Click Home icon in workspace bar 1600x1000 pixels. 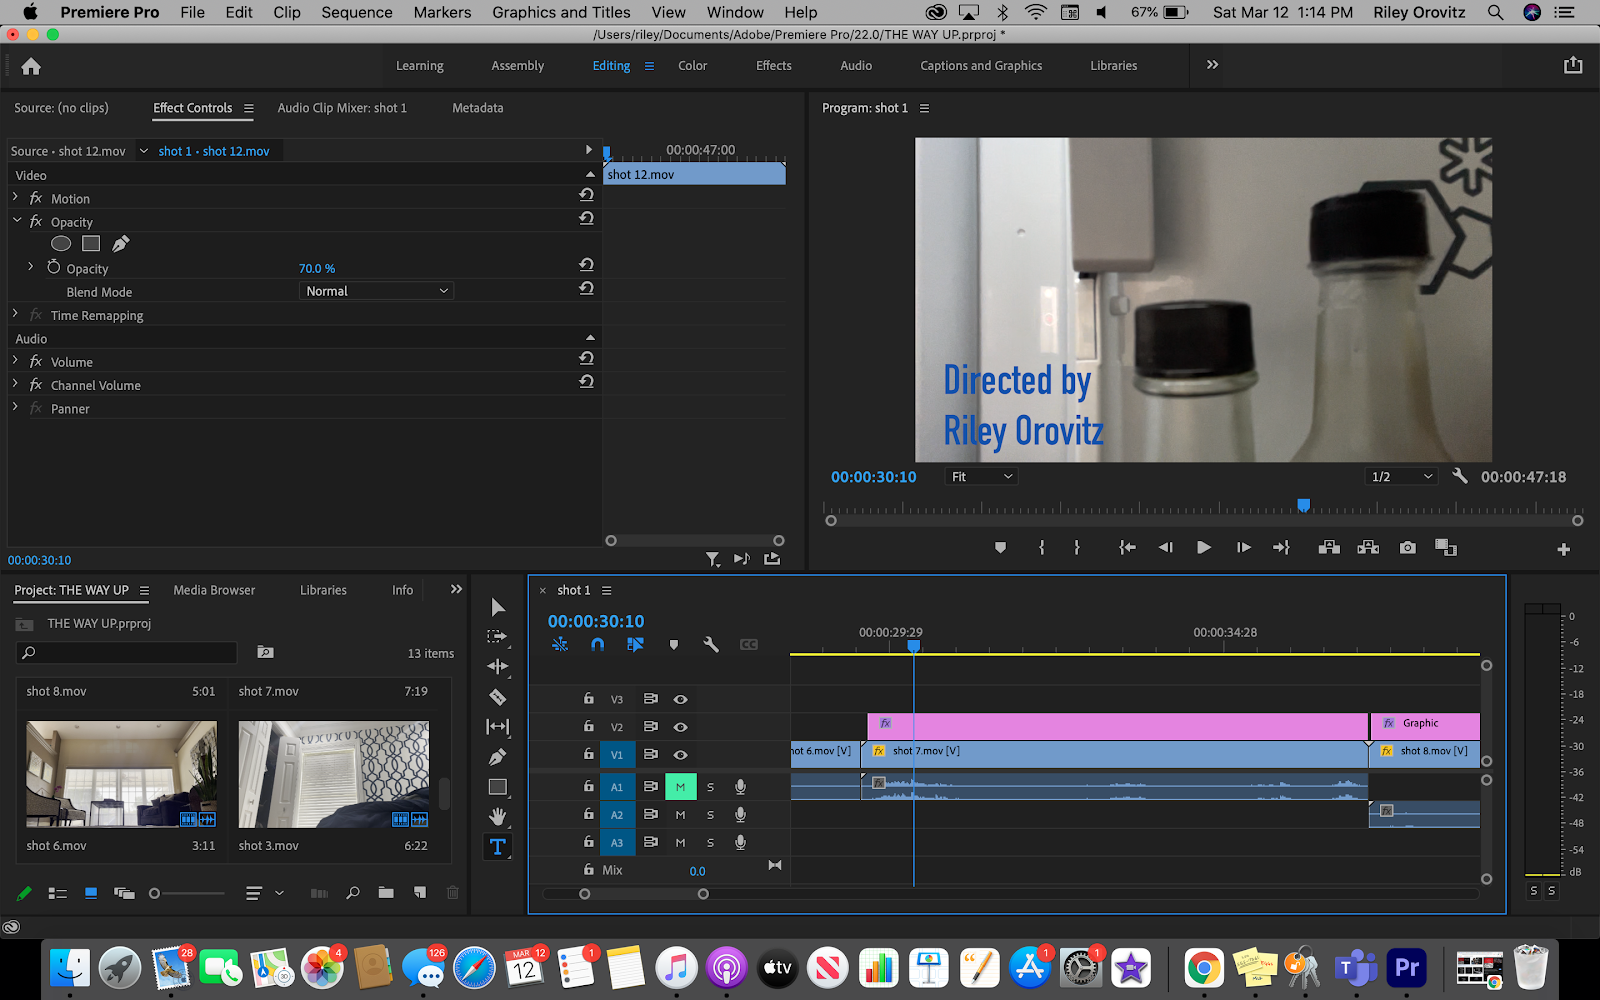point(31,66)
